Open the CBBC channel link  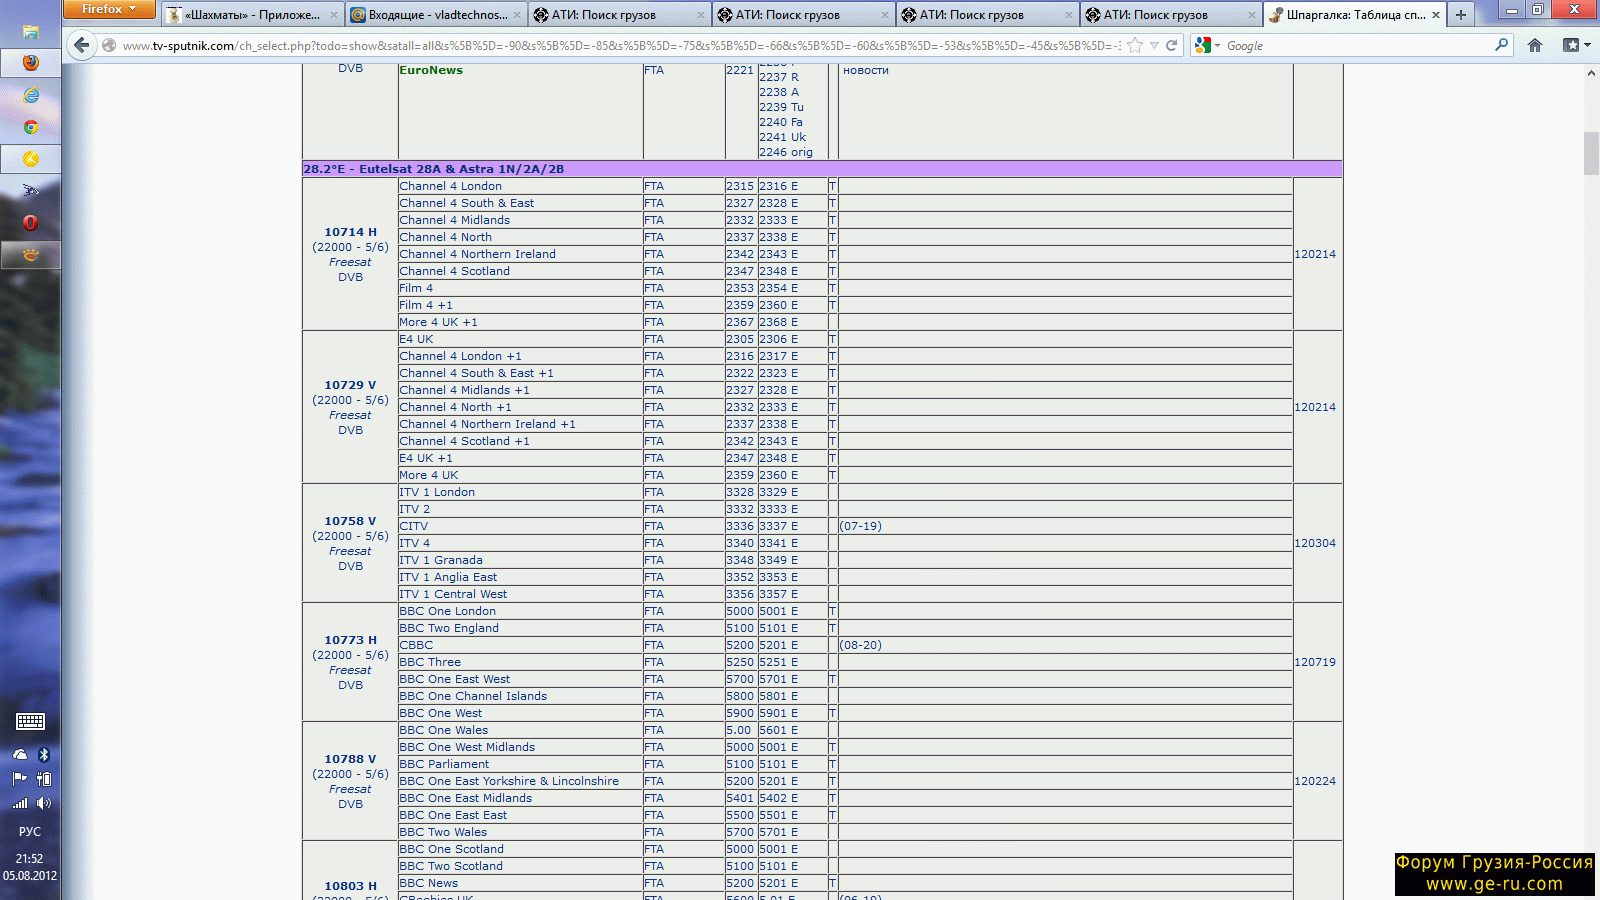[416, 645]
